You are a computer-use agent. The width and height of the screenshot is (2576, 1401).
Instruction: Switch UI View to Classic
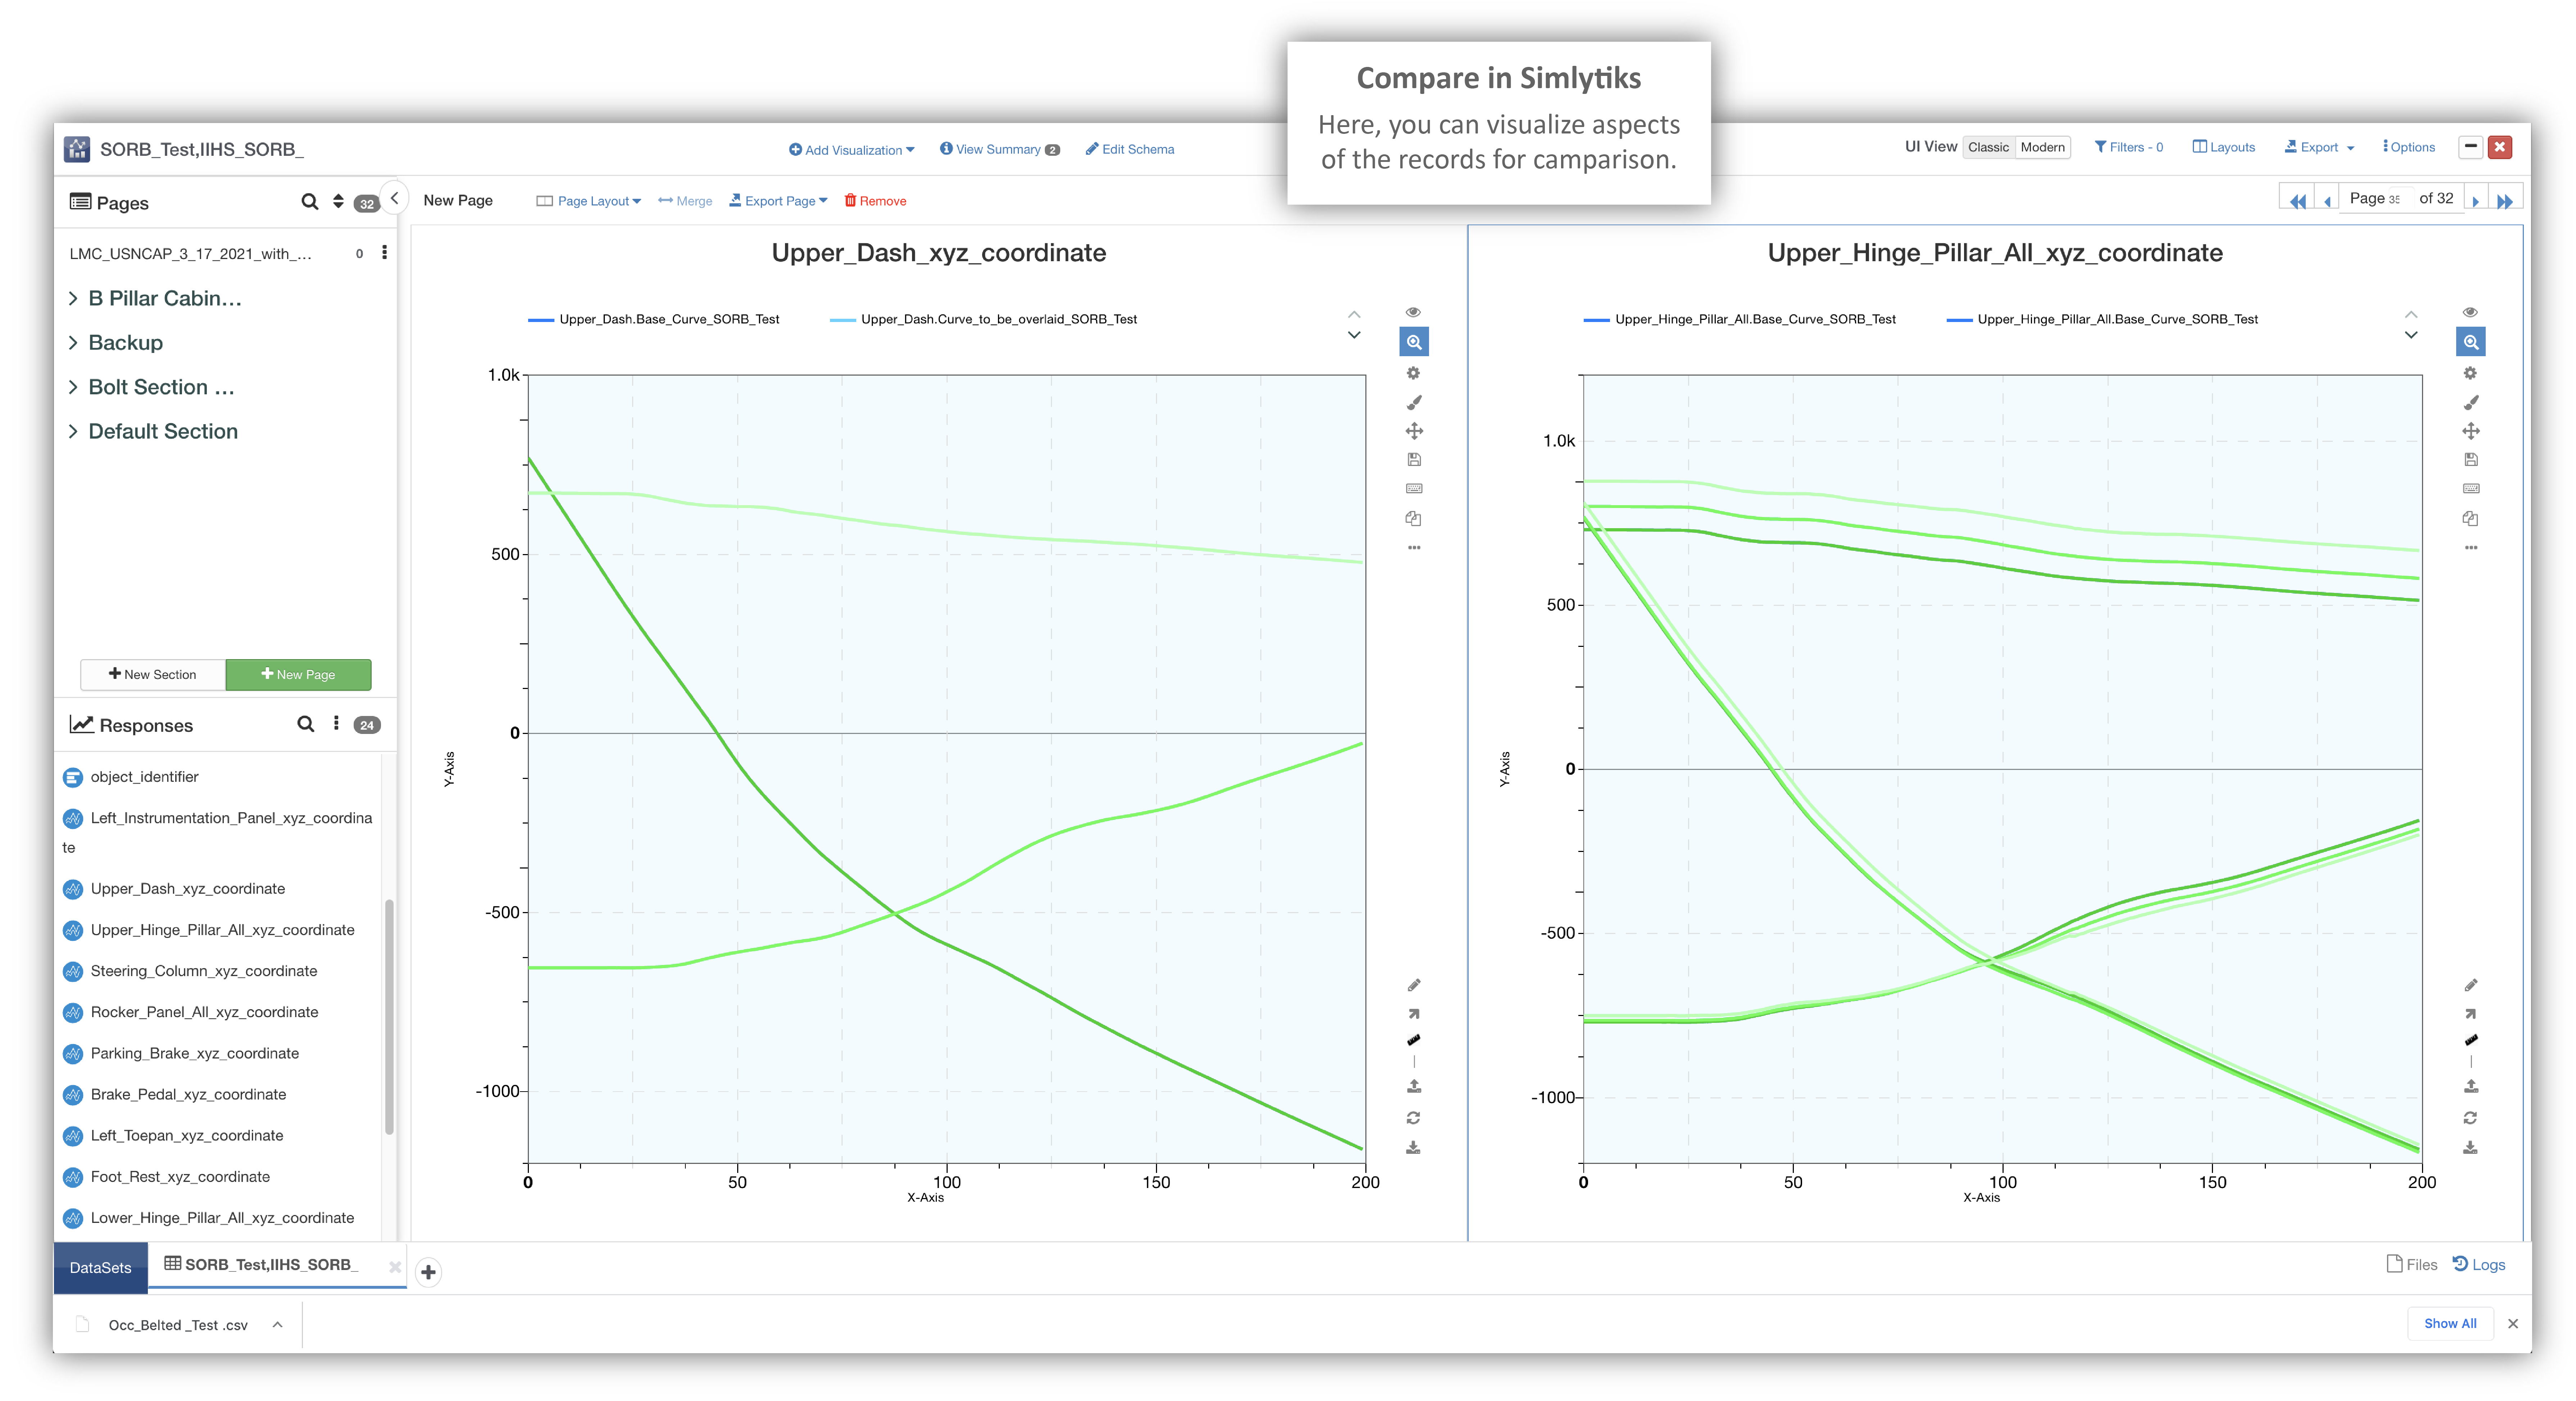(x=1988, y=147)
